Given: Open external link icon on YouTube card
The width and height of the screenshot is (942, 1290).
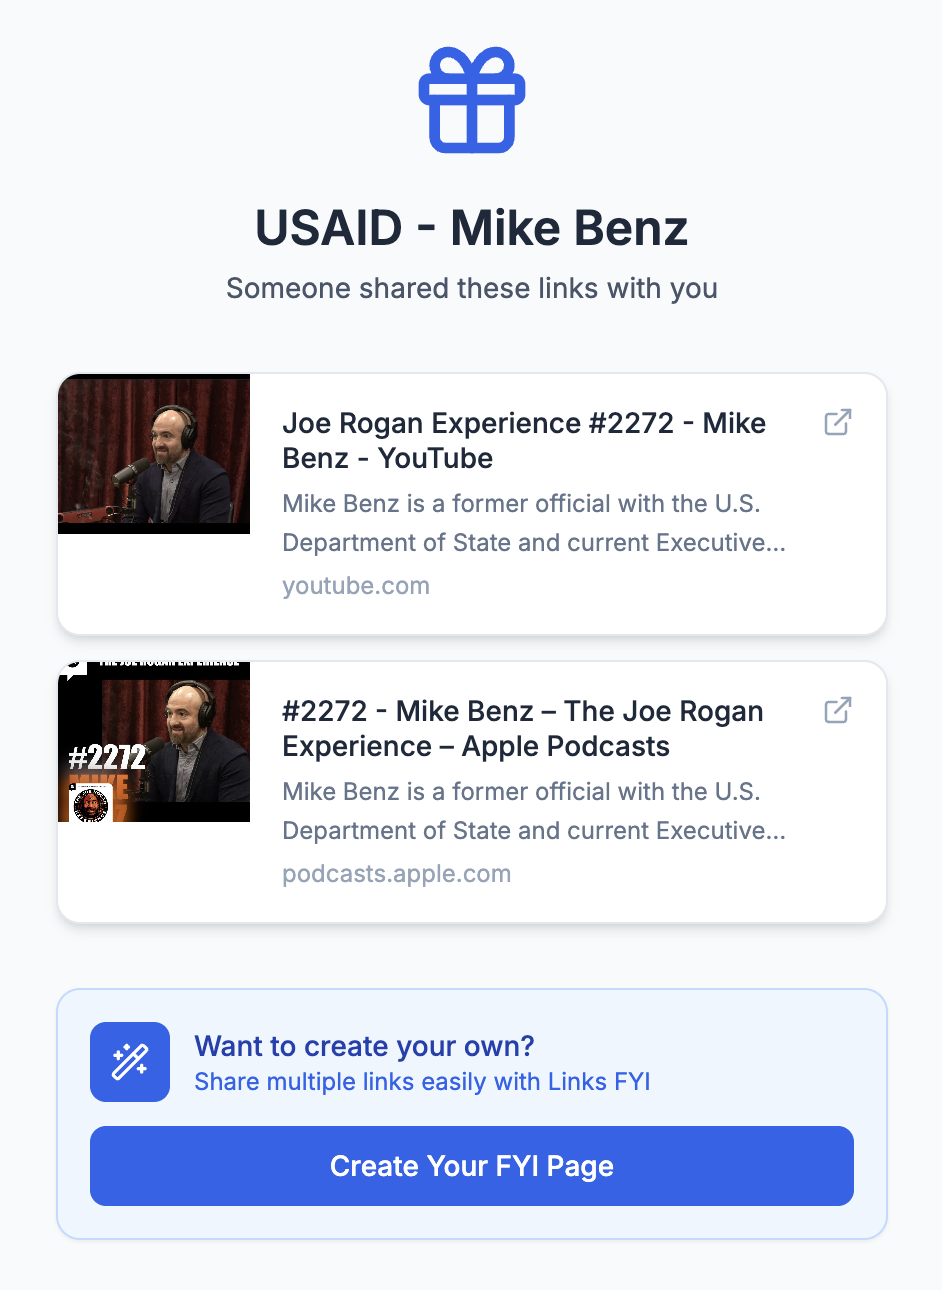Looking at the screenshot, I should coord(837,423).
